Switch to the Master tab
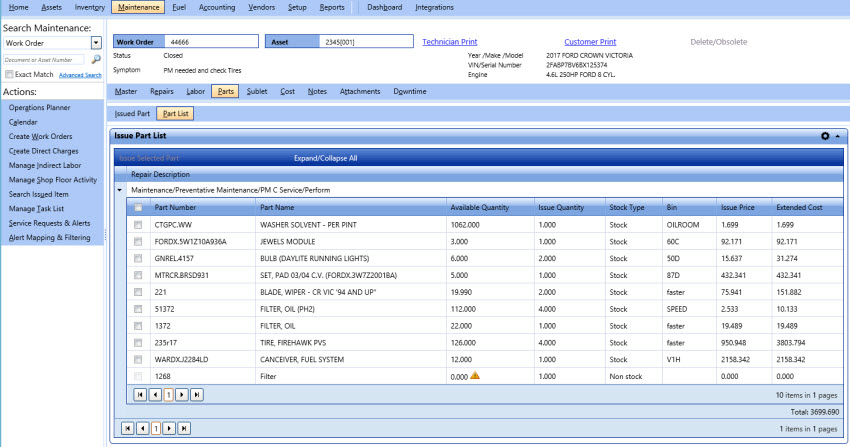The height and width of the screenshot is (447, 850). [126, 92]
